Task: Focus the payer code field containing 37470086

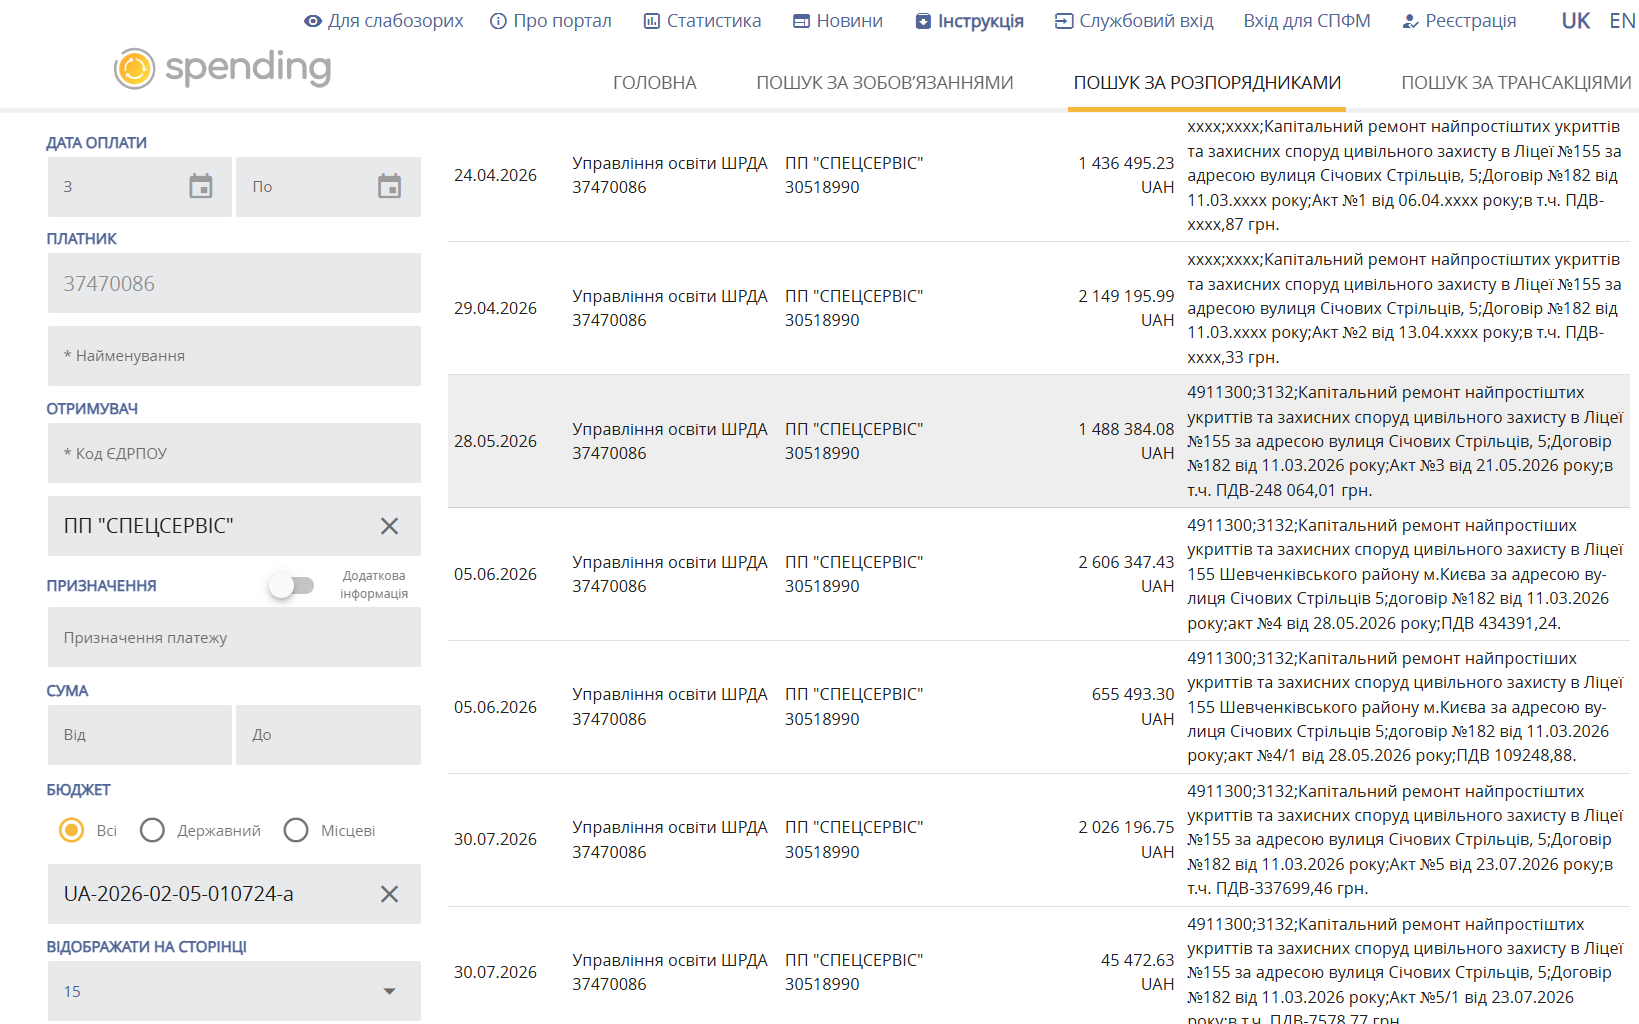Action: [x=234, y=283]
